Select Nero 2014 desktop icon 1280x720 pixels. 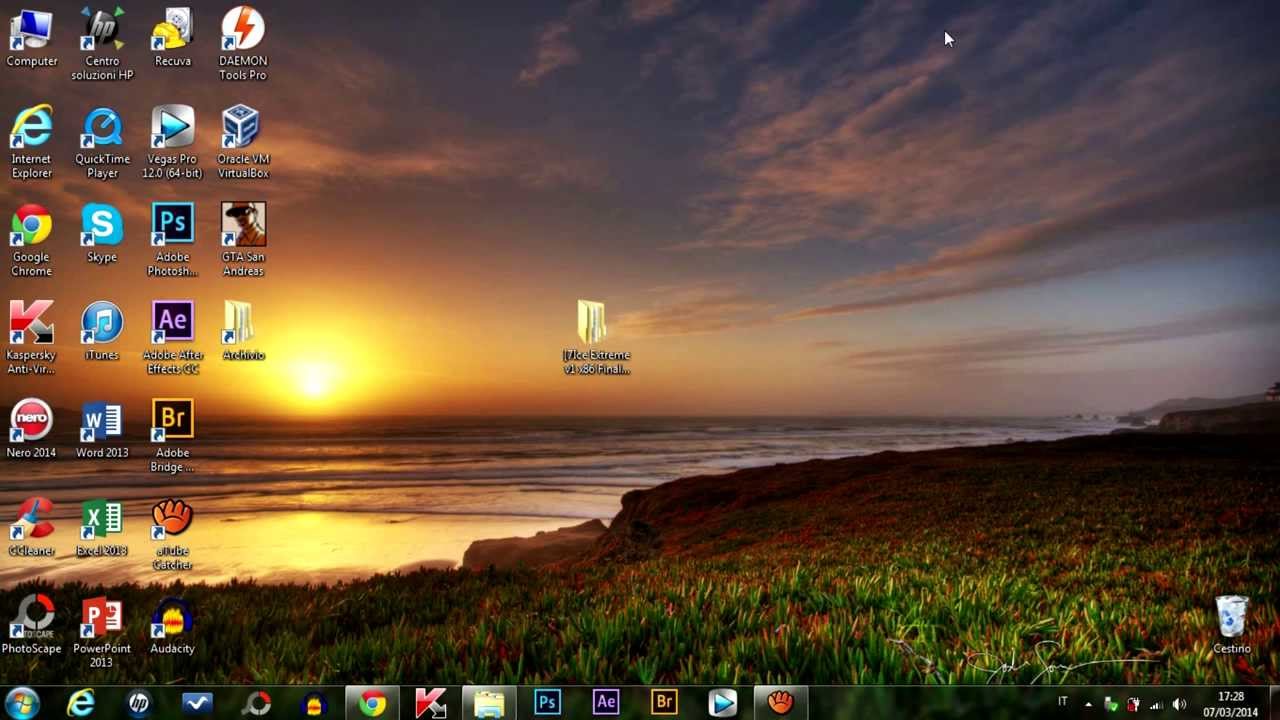pyautogui.click(x=31, y=430)
